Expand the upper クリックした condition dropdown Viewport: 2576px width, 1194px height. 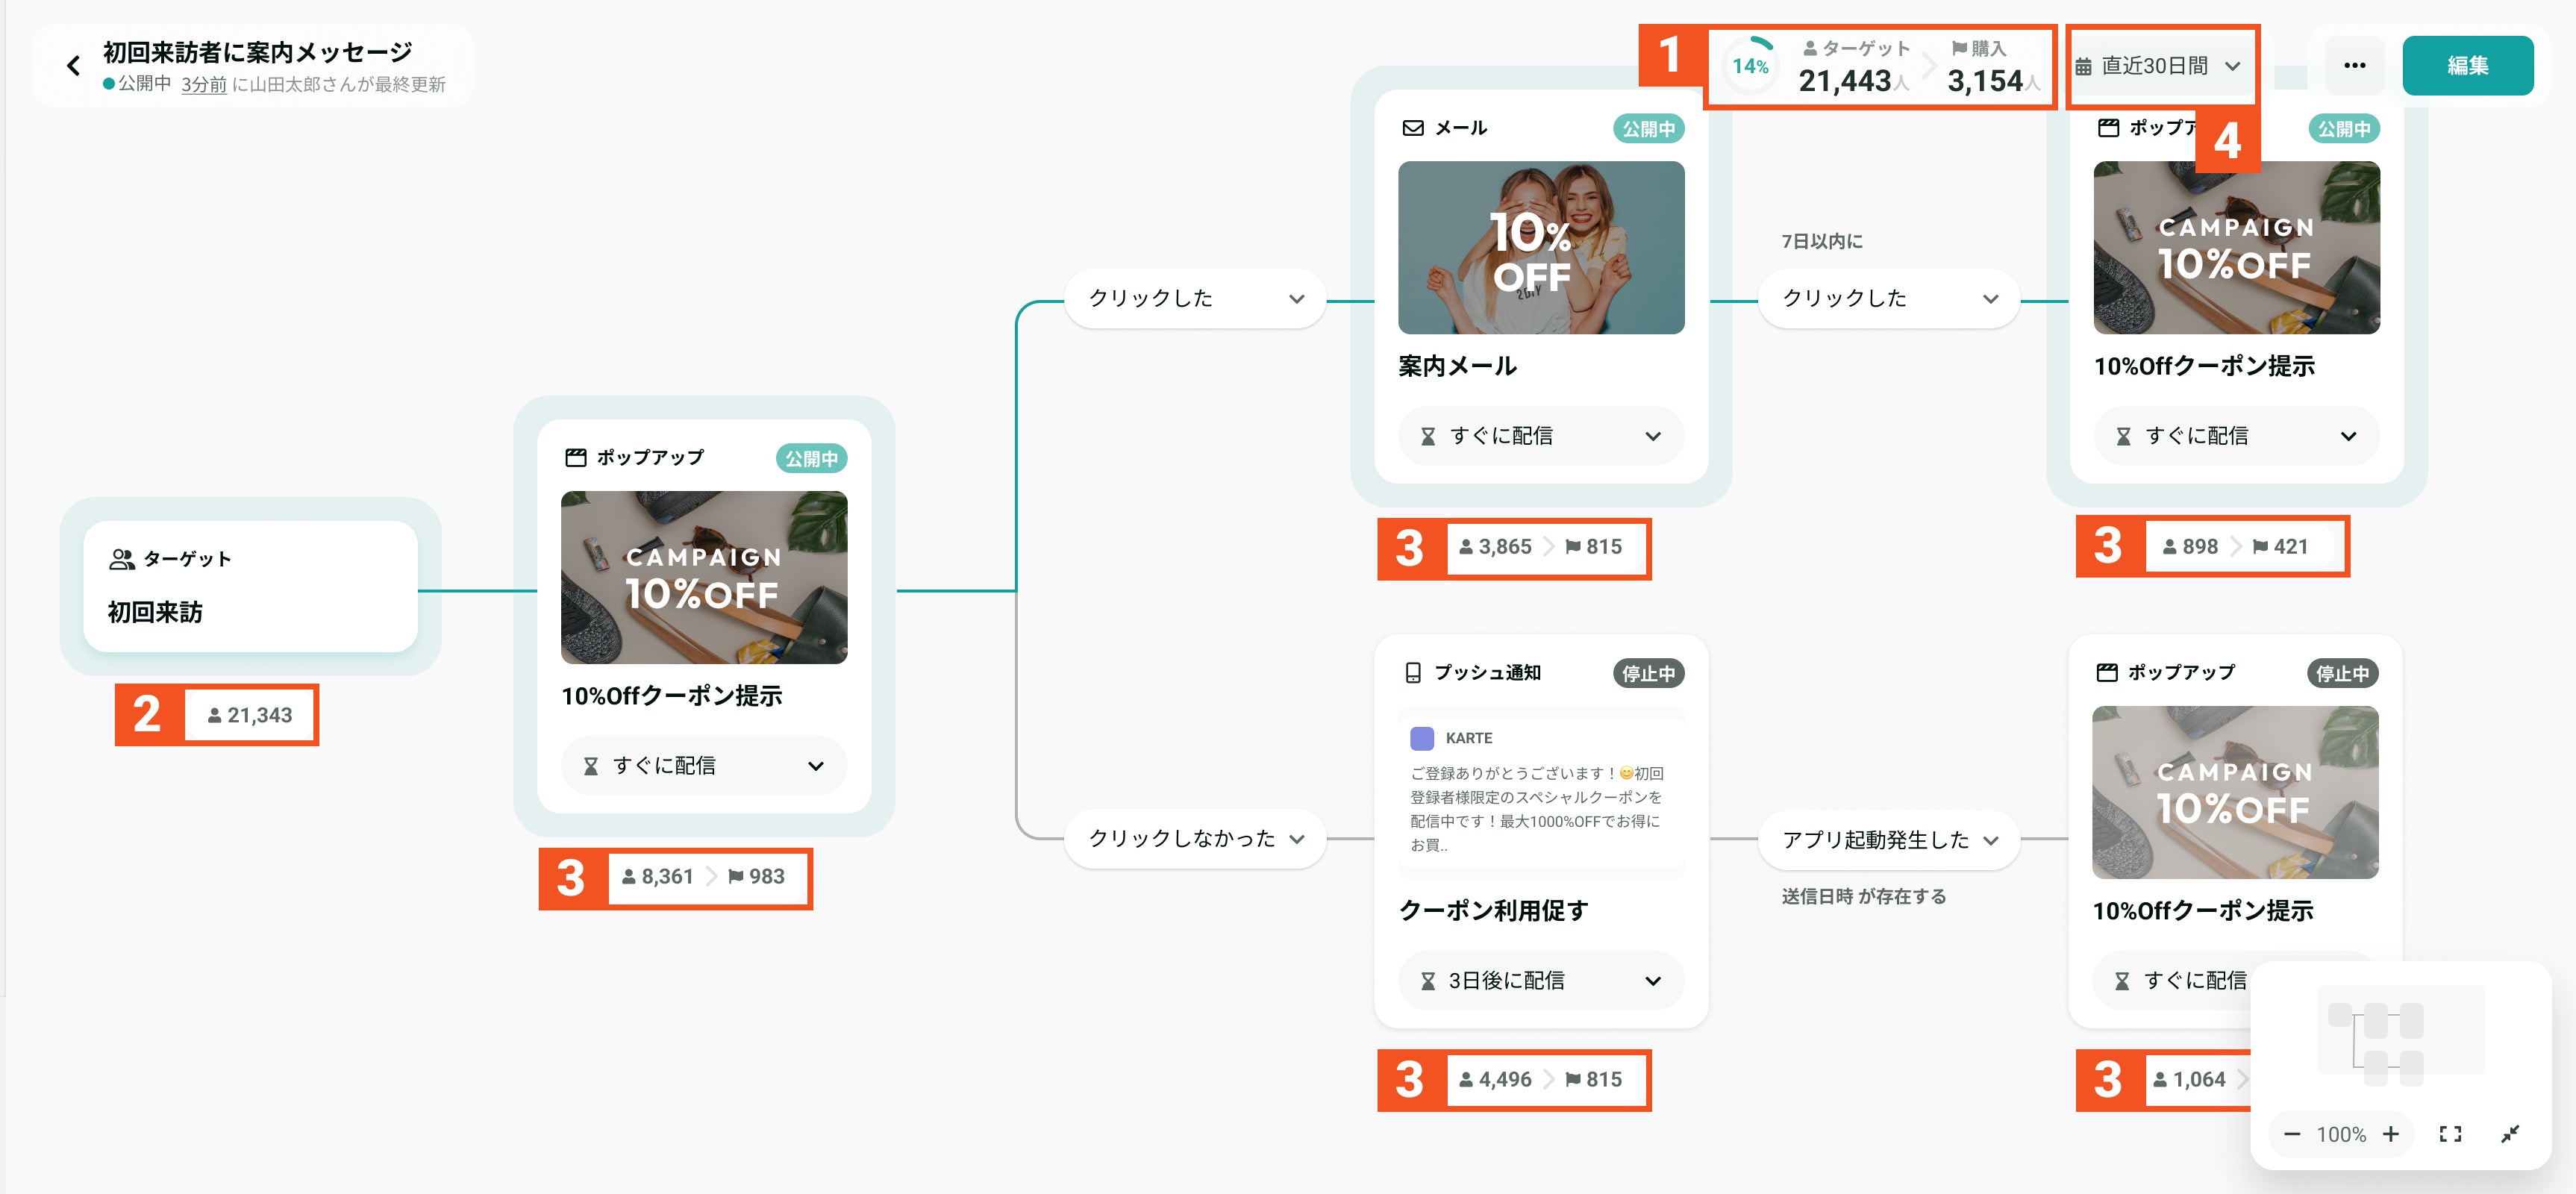click(1195, 298)
